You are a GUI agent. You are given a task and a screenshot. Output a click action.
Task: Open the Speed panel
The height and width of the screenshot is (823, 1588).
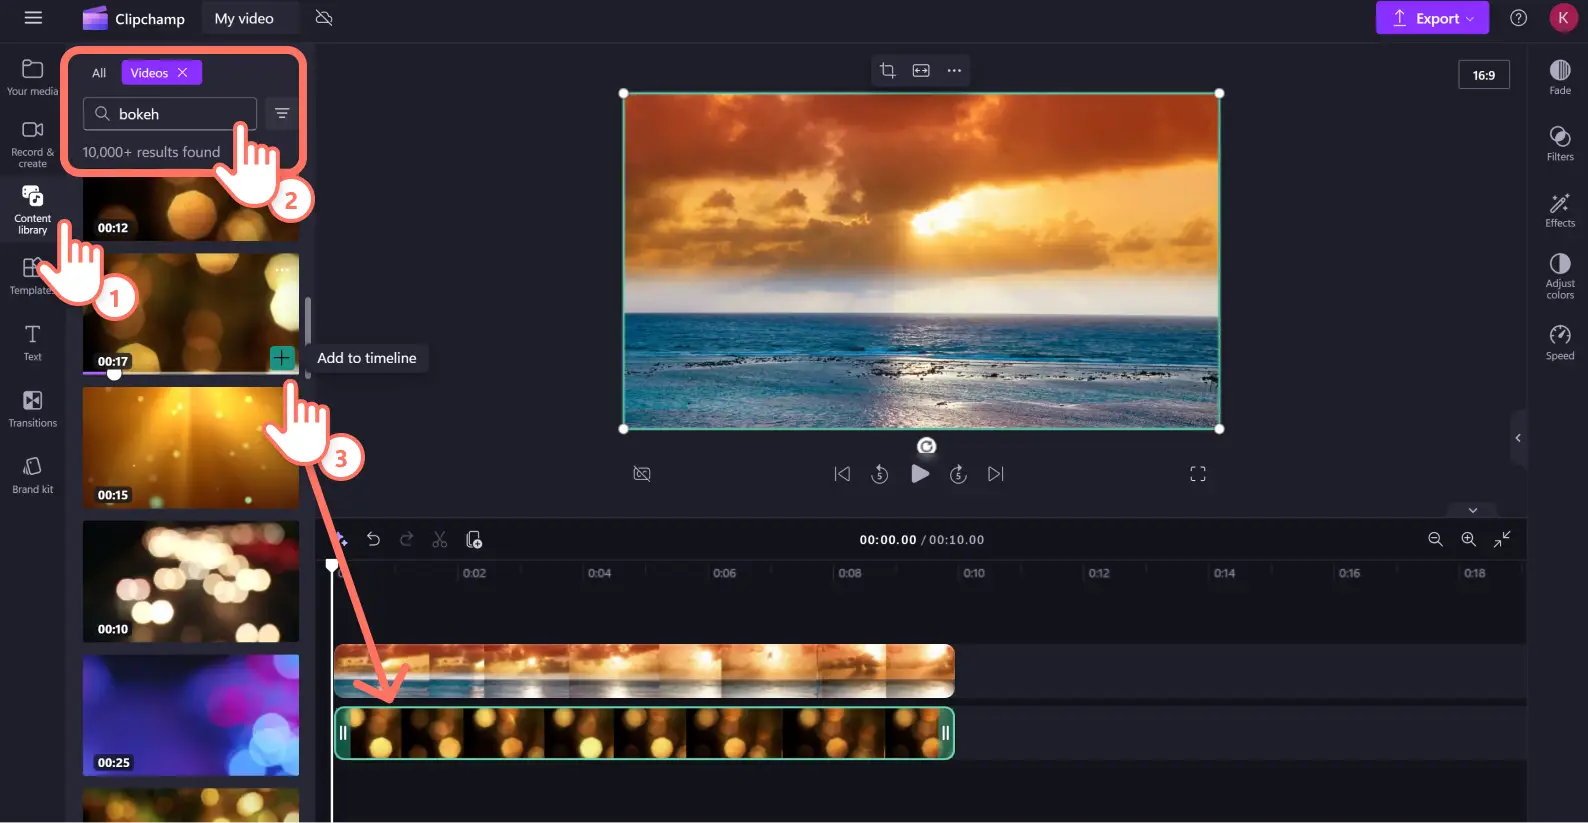point(1560,341)
